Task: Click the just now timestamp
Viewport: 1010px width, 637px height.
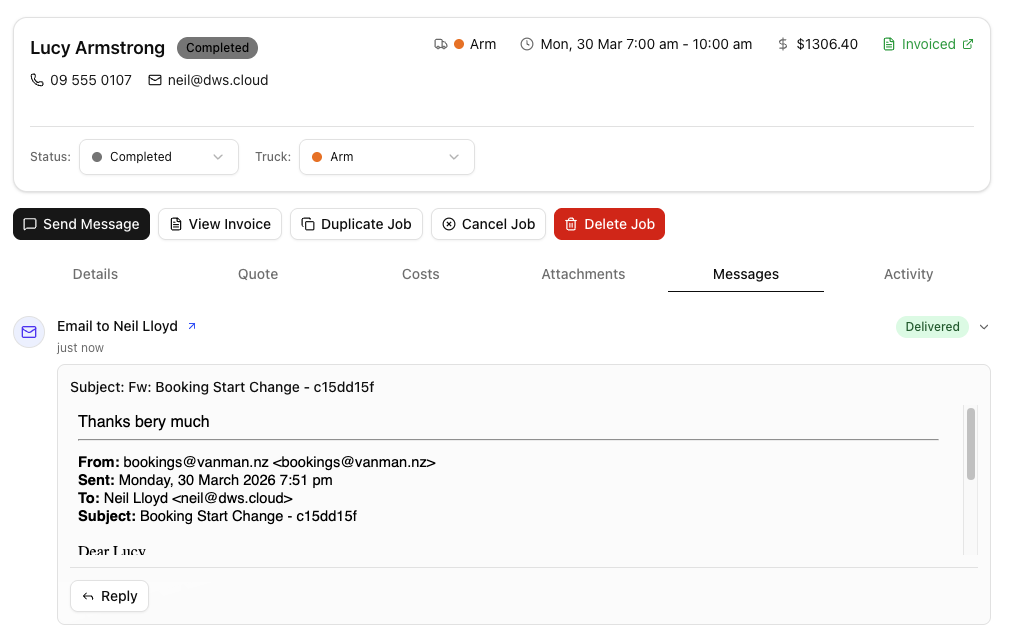Action: (x=80, y=348)
